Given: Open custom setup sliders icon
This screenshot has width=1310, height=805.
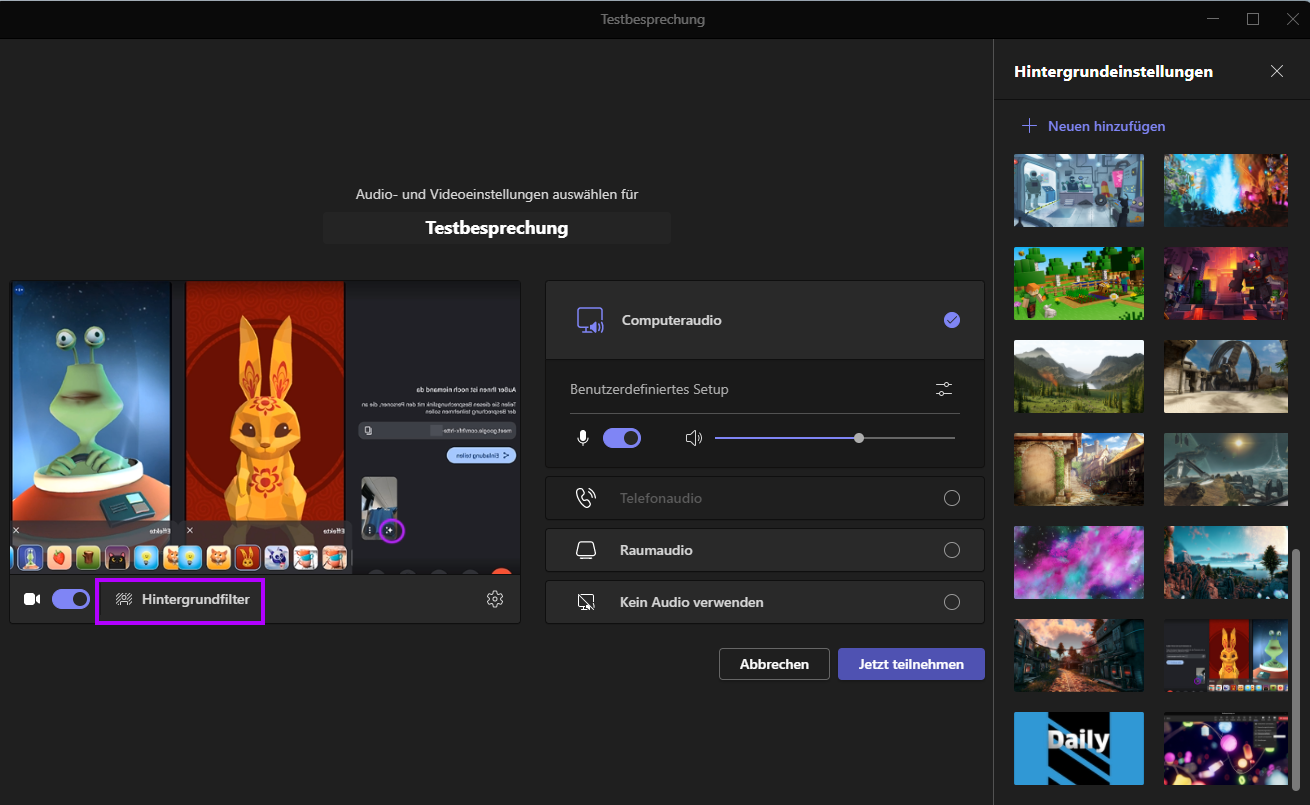Looking at the screenshot, I should pyautogui.click(x=944, y=389).
